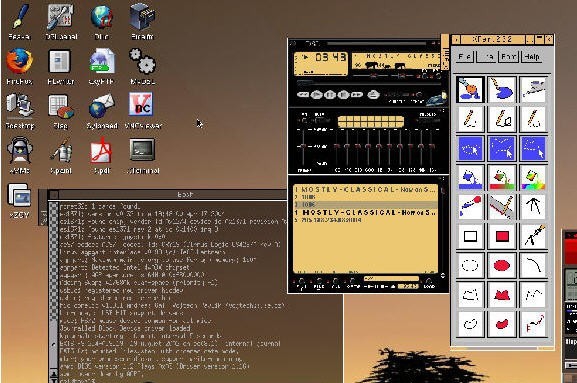Click the XMMS previous track button
Screen dimensions: 577x383
coord(303,95)
